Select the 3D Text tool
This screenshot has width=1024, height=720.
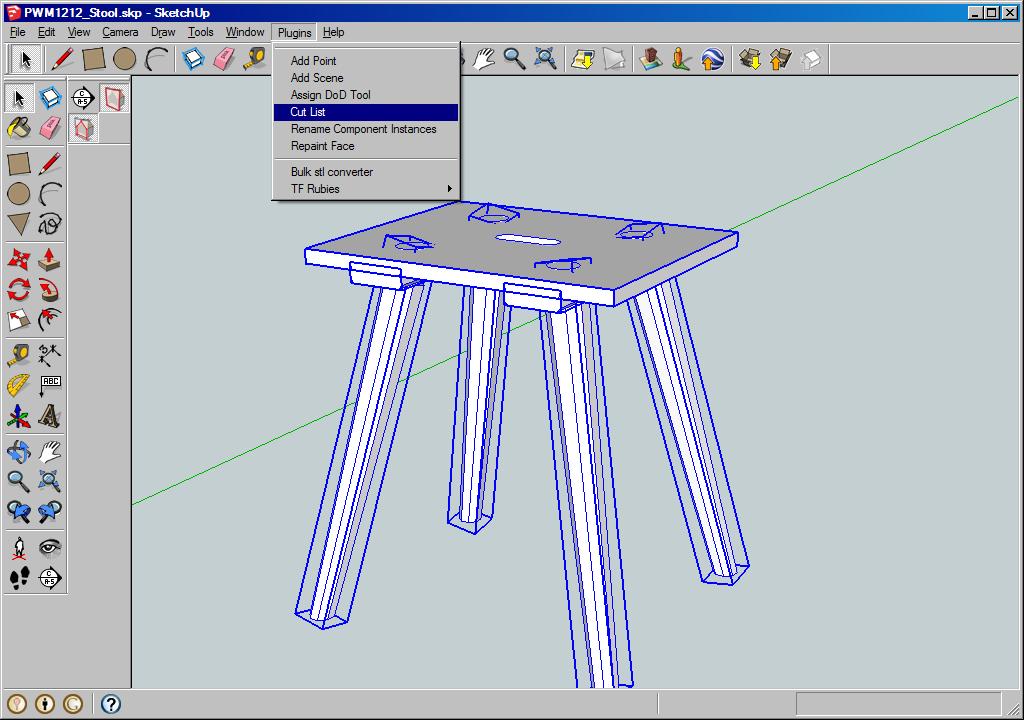(50, 416)
